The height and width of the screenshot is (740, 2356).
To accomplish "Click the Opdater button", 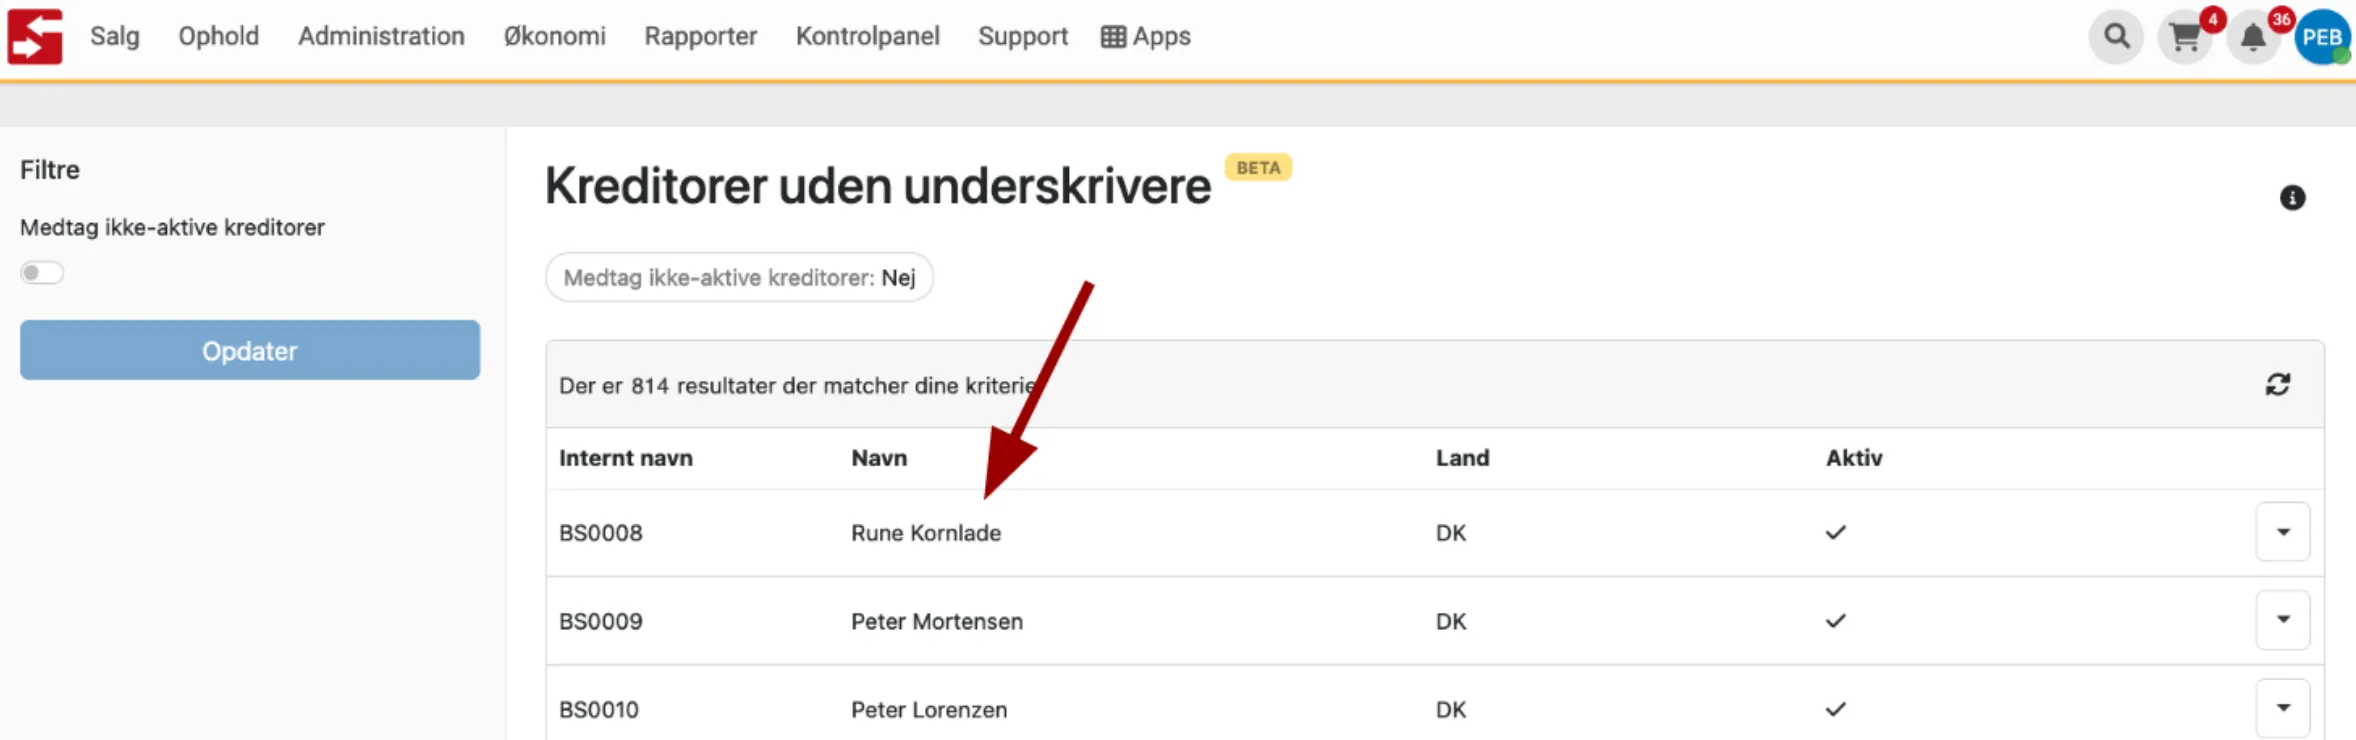I will (249, 350).
